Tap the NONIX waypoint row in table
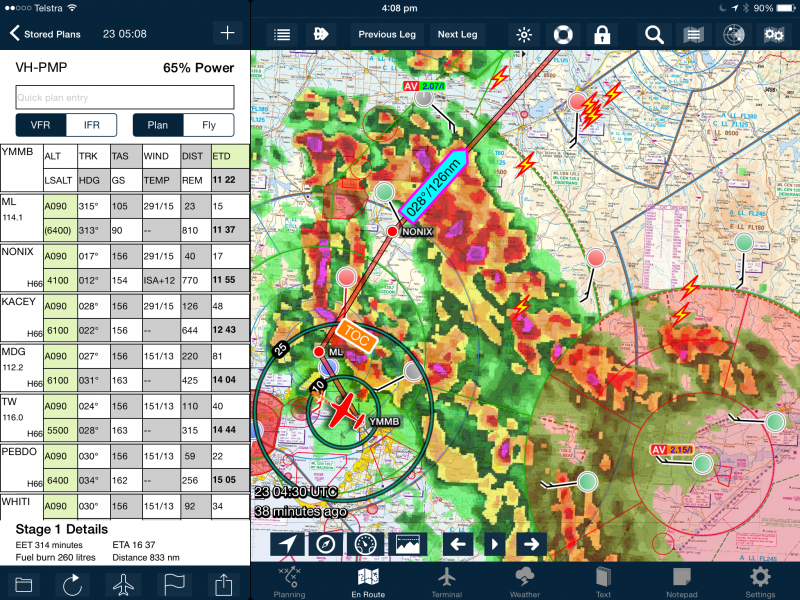 pyautogui.click(x=125, y=268)
